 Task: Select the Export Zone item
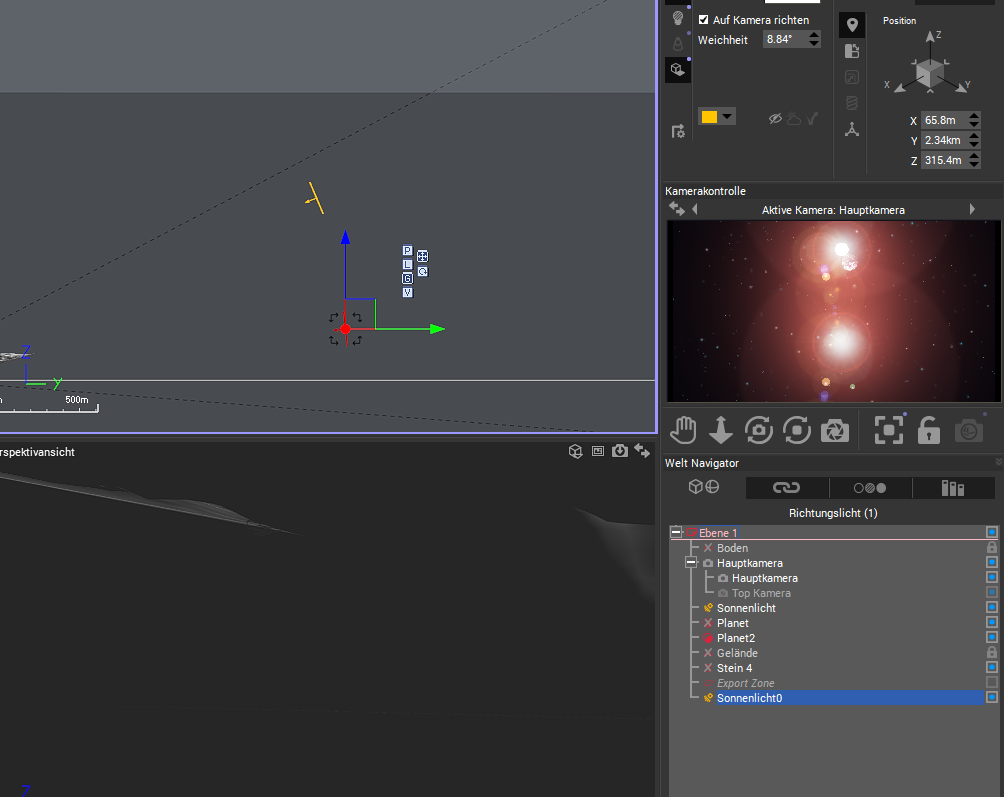click(745, 683)
